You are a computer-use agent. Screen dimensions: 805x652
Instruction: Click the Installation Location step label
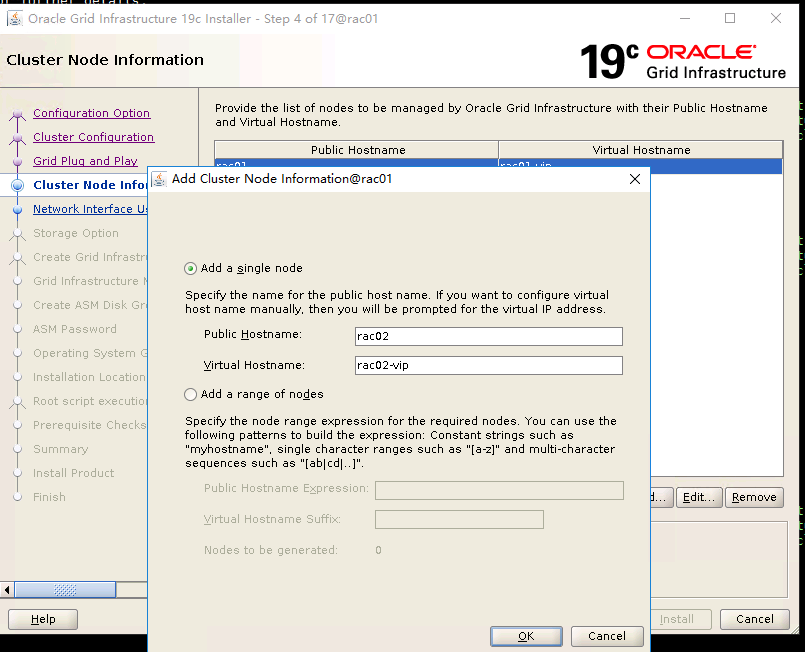pos(90,377)
